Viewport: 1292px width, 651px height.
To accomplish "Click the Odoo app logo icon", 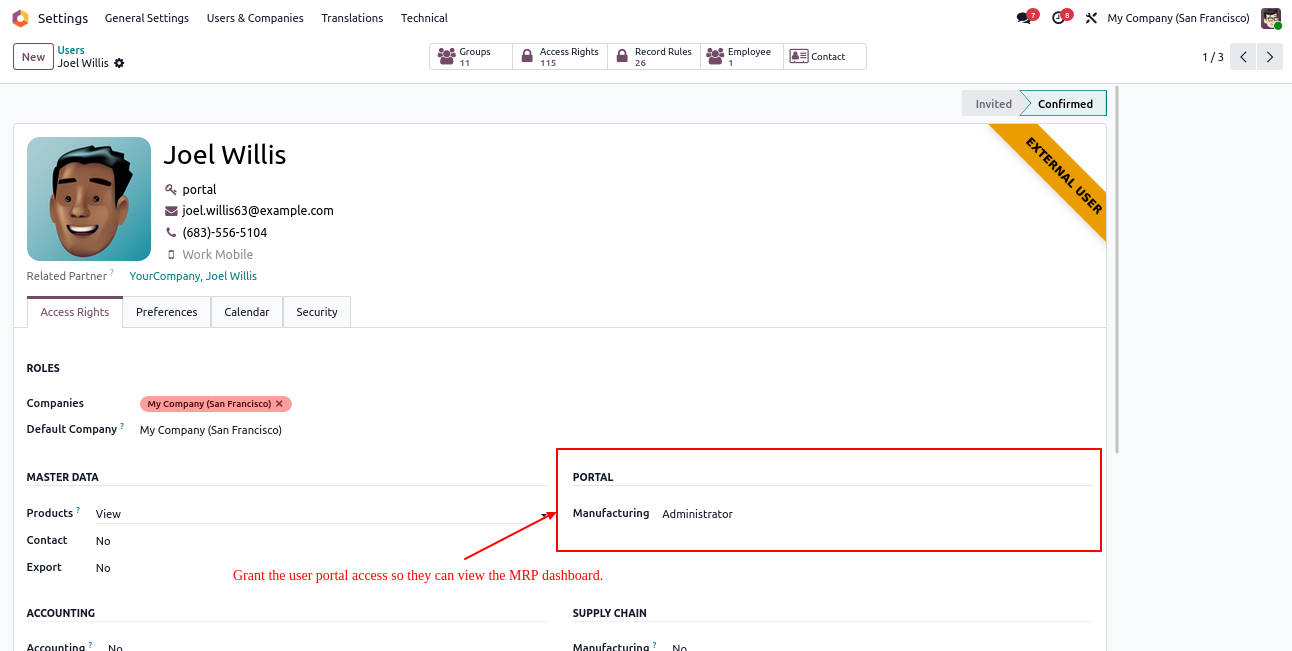I will tap(20, 18).
